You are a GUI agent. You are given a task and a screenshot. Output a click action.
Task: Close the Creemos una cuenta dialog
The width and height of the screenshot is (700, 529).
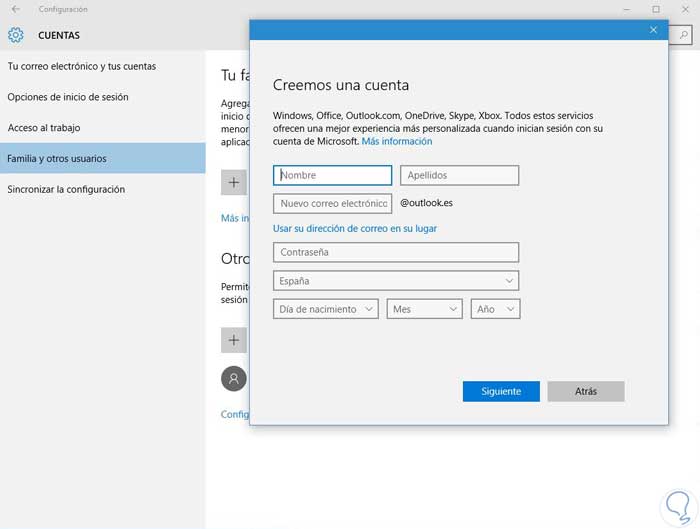[653, 30]
